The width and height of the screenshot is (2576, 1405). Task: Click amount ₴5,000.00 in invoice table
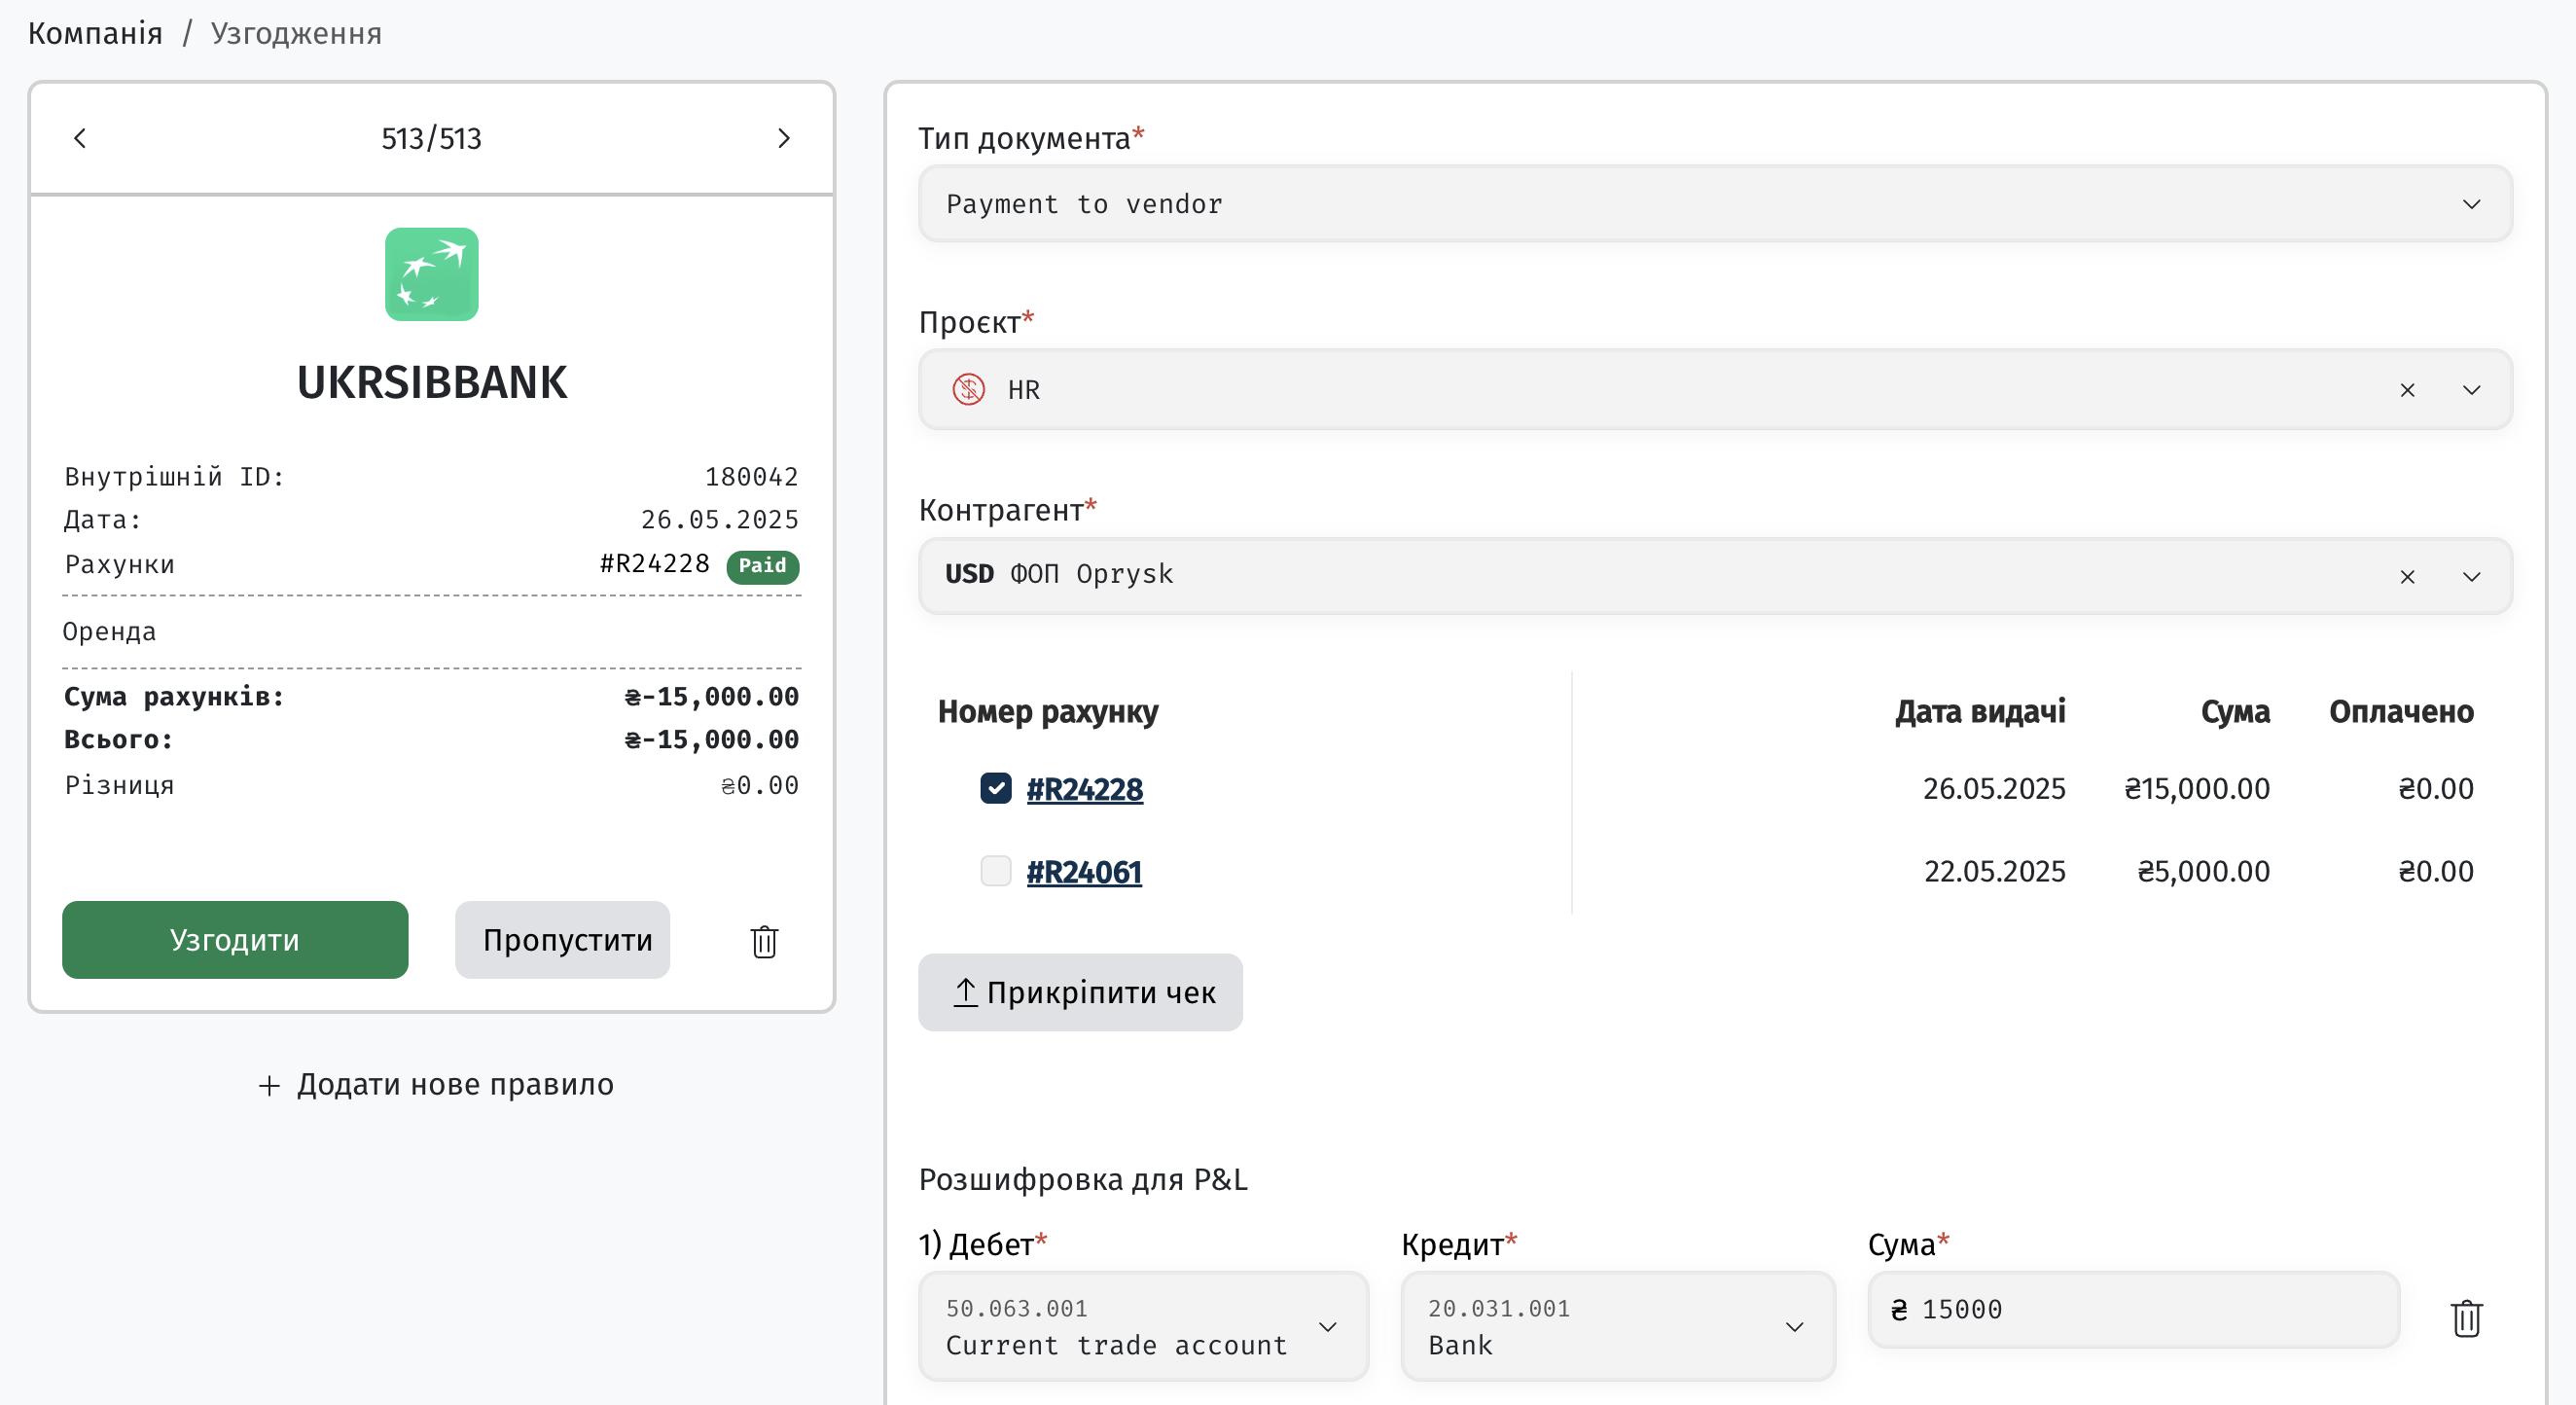[x=2203, y=872]
